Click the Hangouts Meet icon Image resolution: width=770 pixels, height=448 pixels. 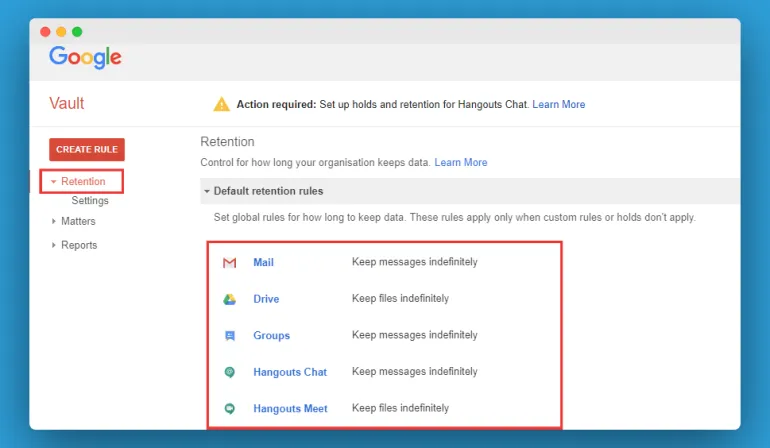coord(229,408)
